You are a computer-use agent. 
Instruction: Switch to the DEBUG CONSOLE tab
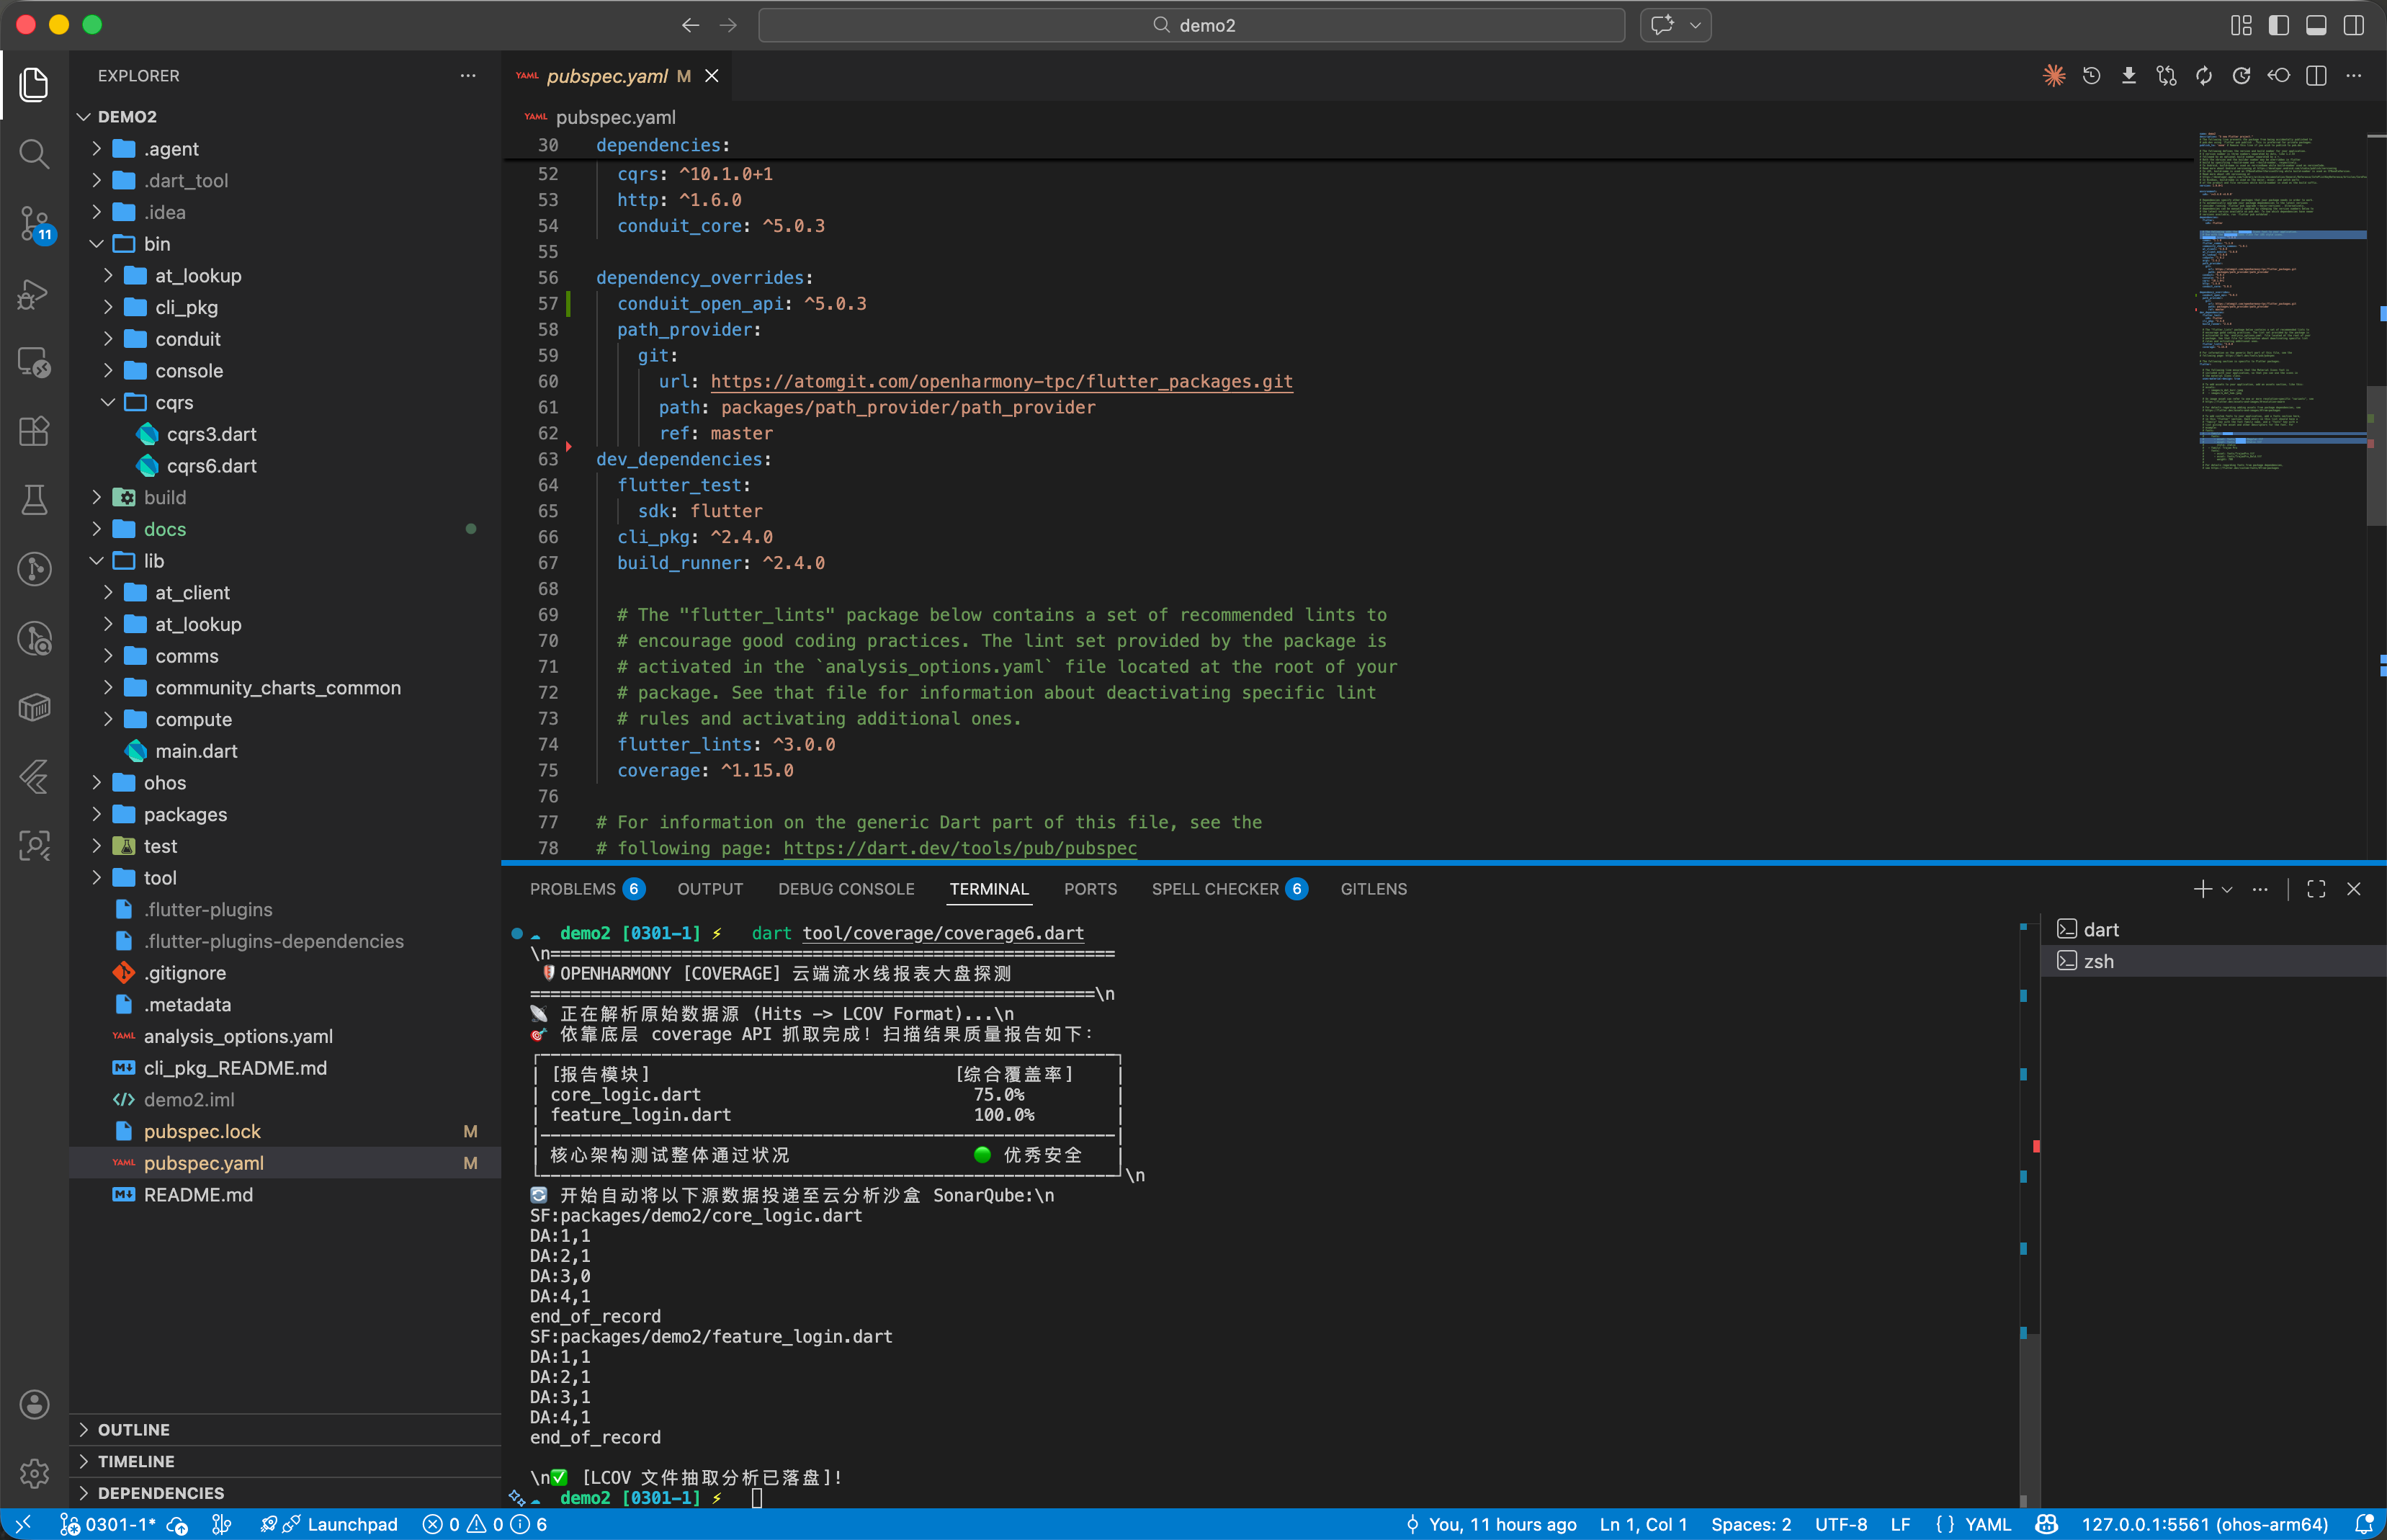point(846,889)
